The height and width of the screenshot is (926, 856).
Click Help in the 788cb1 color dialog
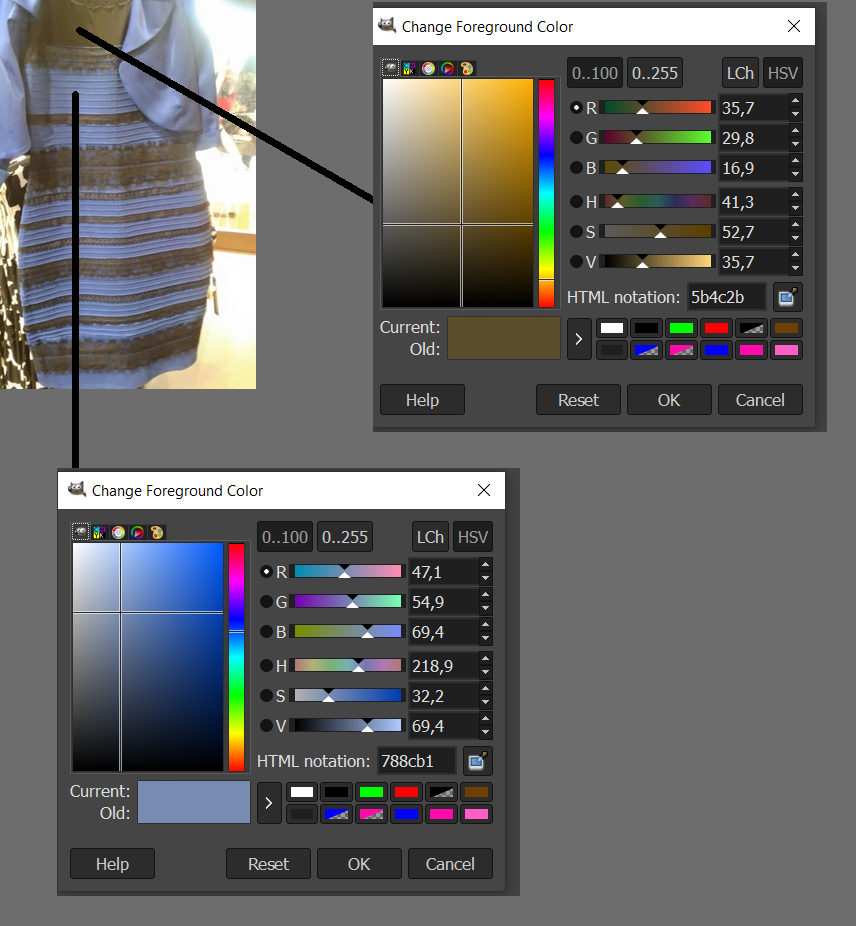(x=112, y=864)
